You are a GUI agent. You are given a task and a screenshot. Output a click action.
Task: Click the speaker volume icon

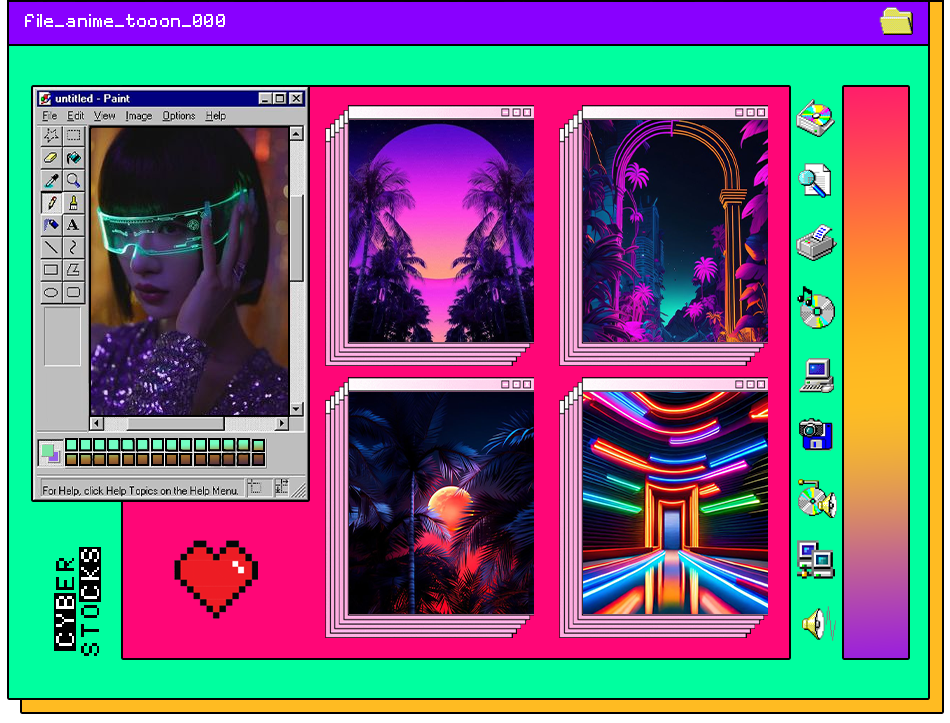pyautogui.click(x=819, y=623)
